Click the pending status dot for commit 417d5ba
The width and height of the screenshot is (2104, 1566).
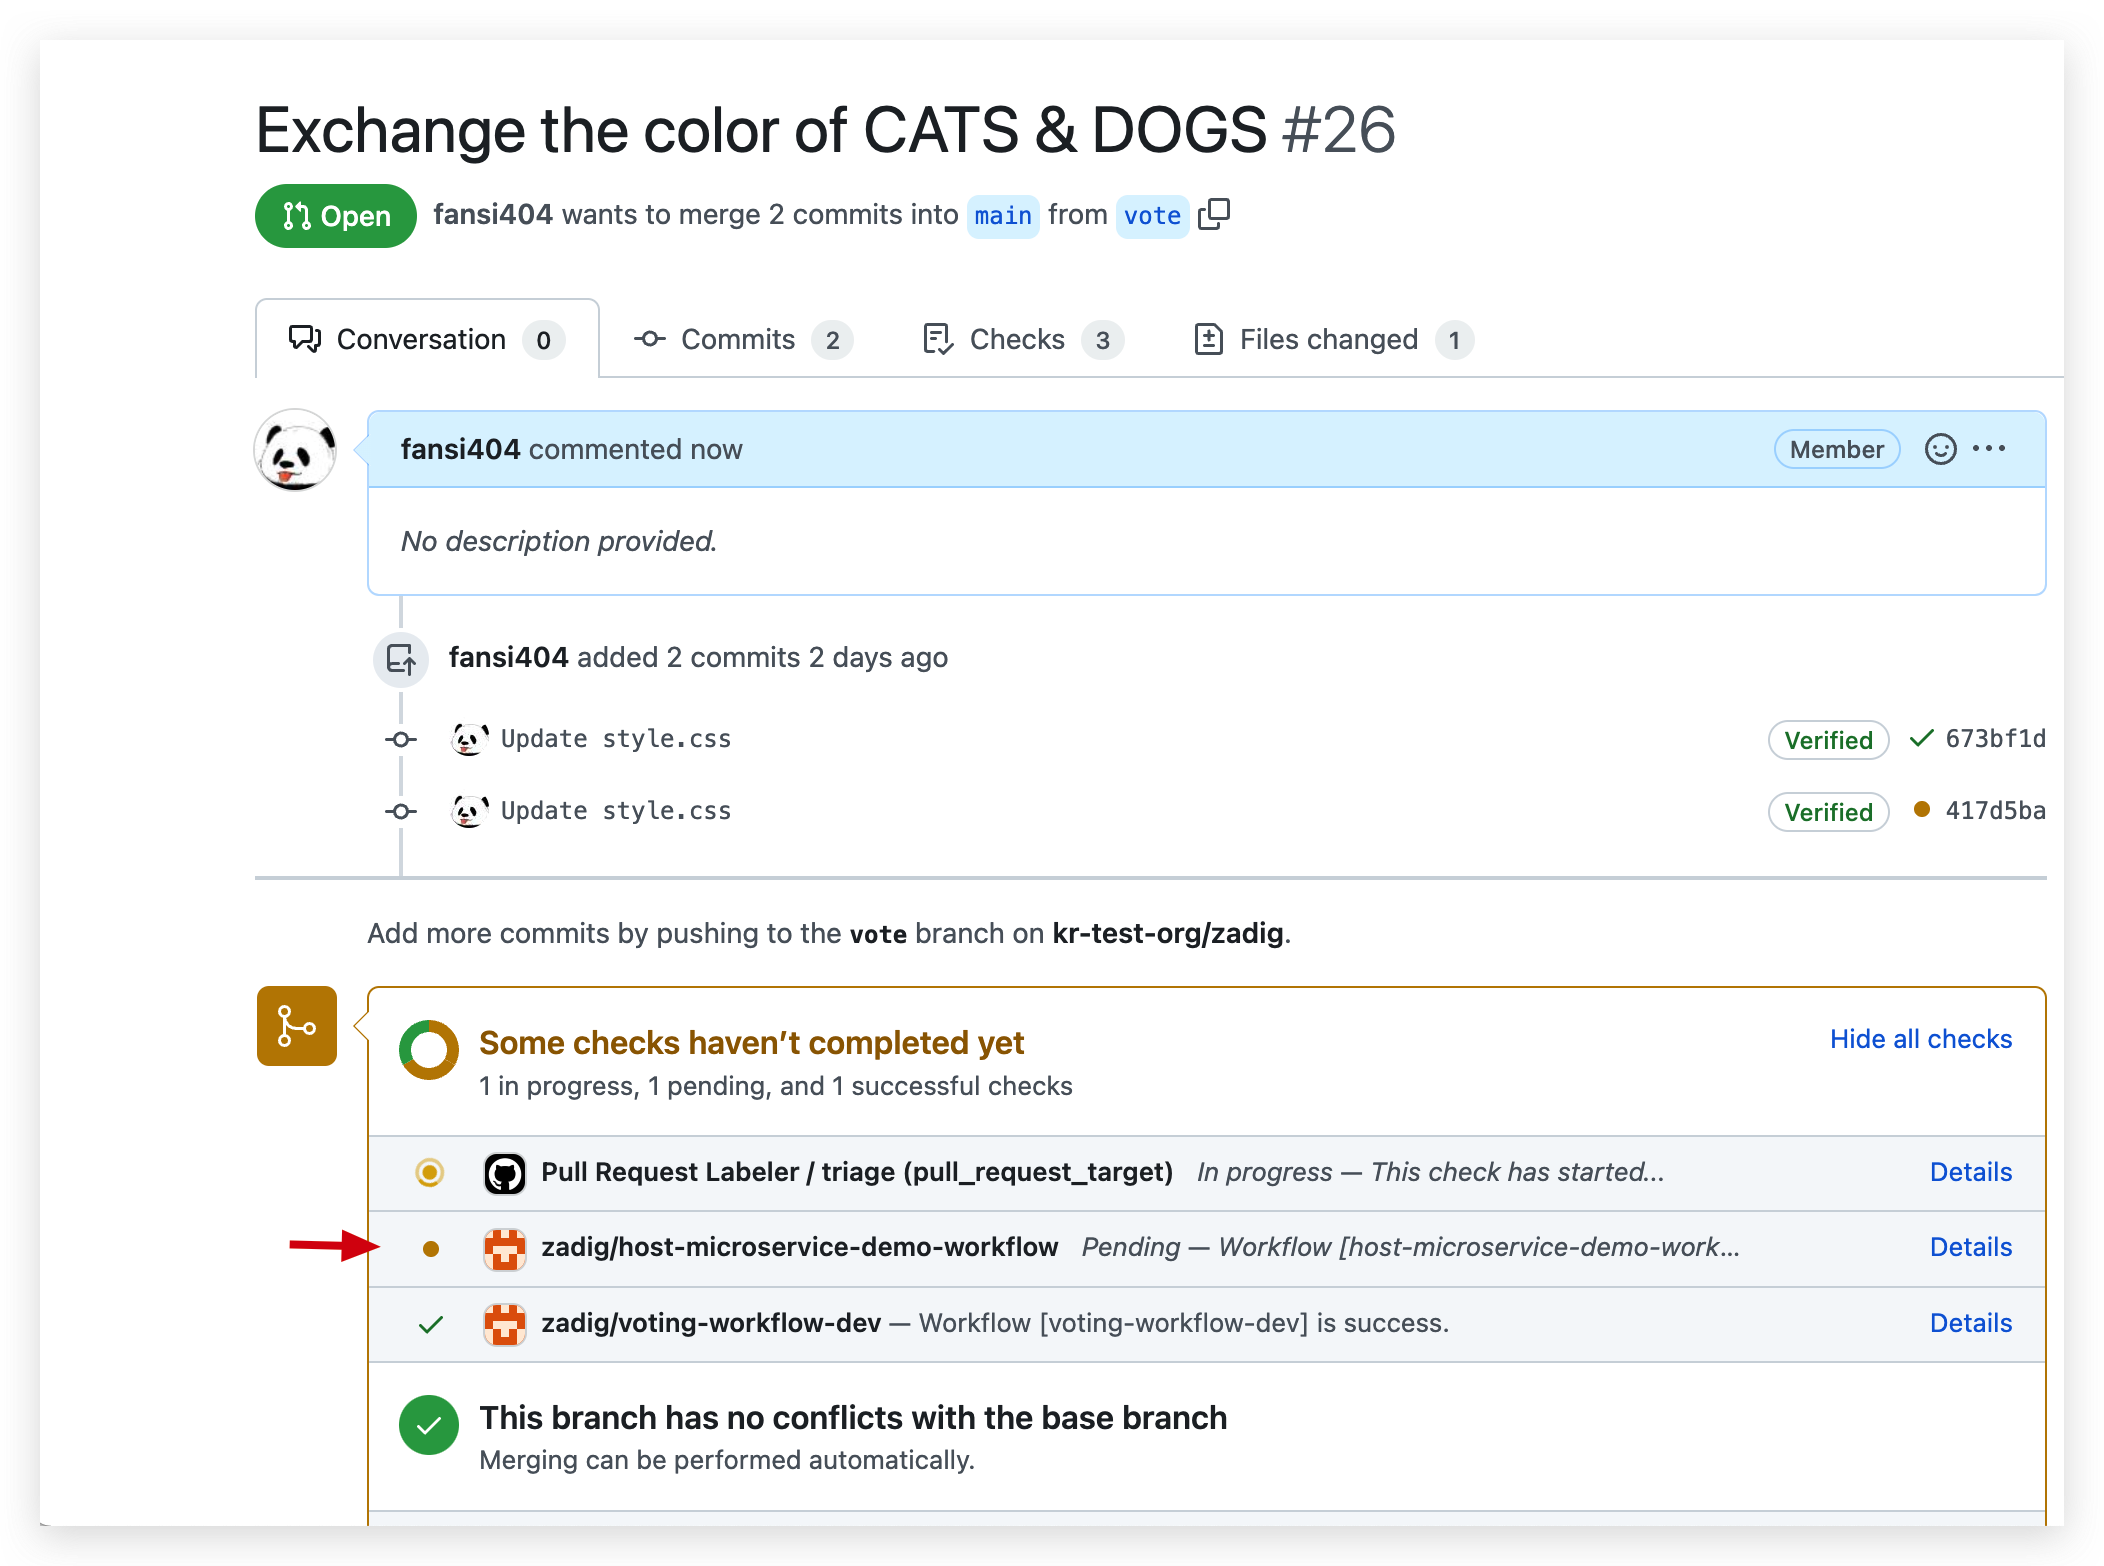(x=1921, y=810)
